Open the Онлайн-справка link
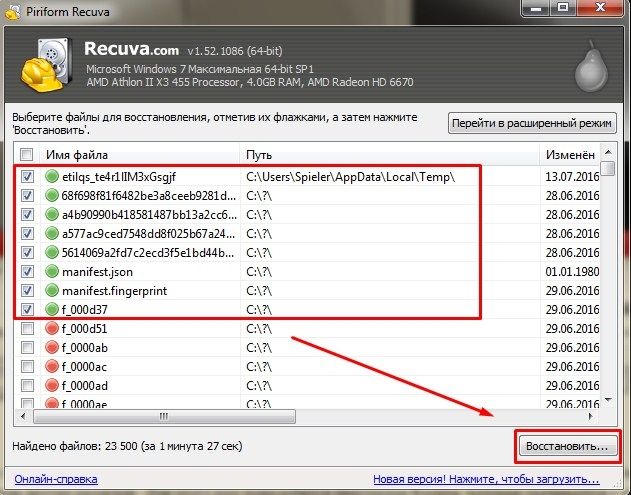 [56, 479]
